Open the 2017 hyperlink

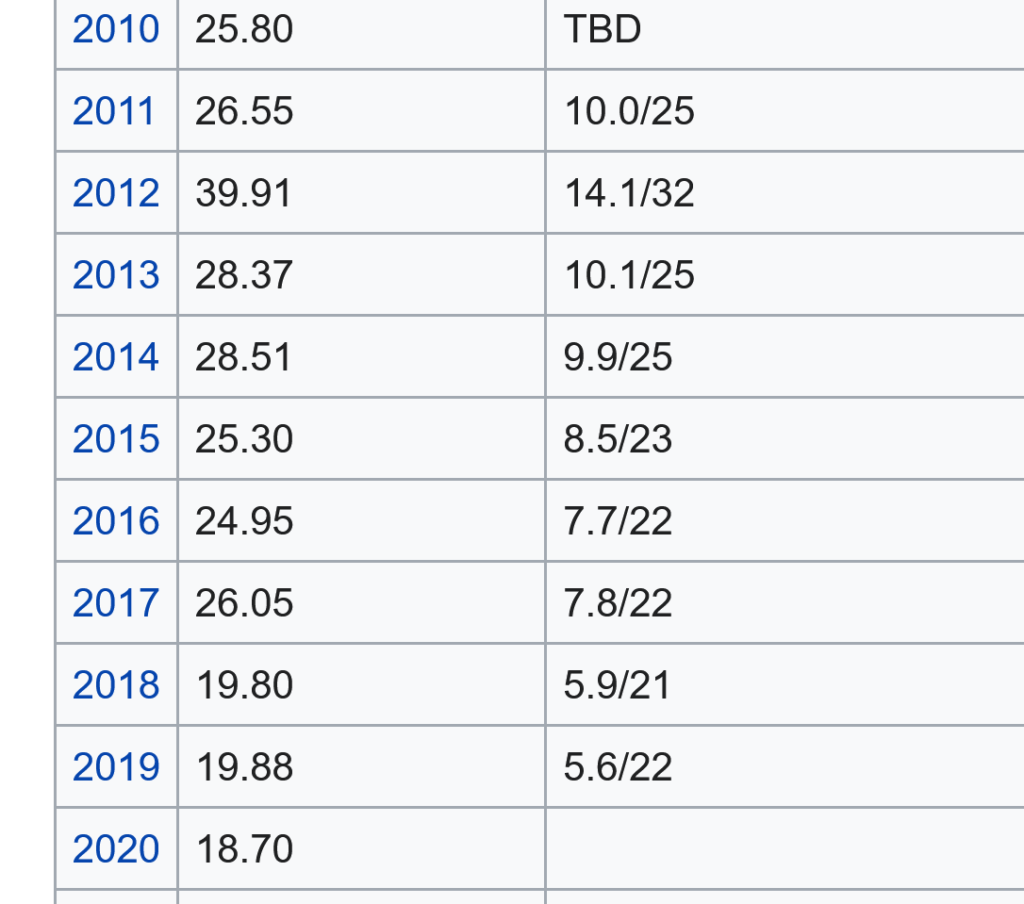point(116,603)
